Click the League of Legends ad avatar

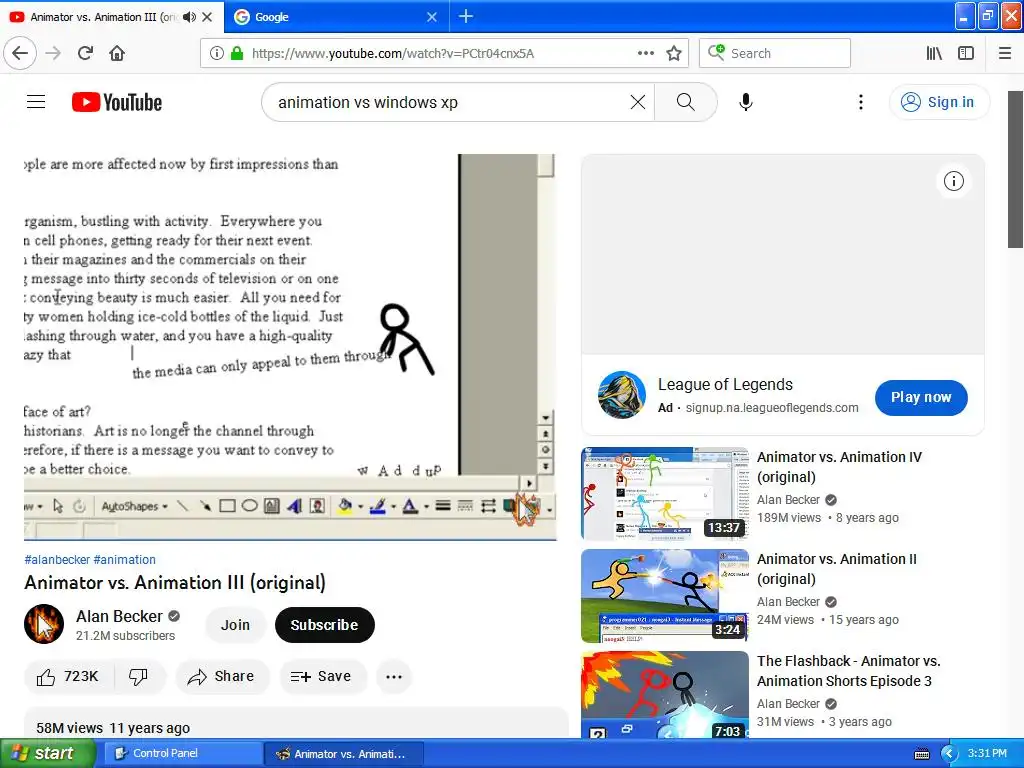click(622, 395)
